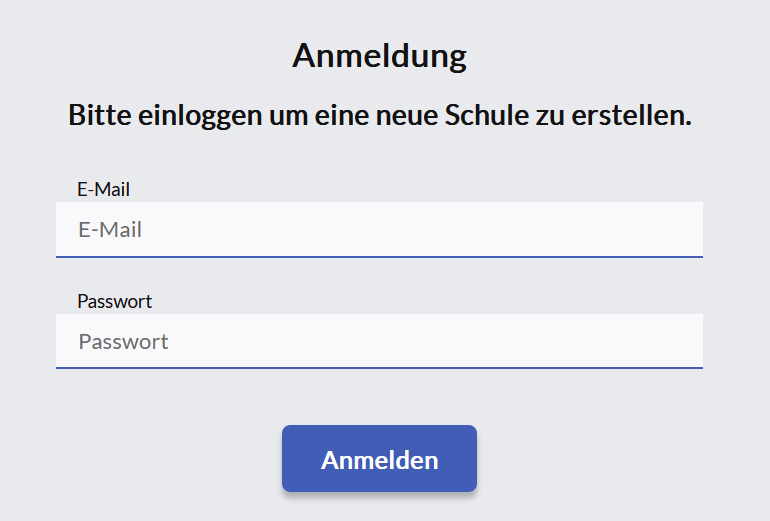The width and height of the screenshot is (770, 521).
Task: Click the E-Mail label above the field
Action: pos(104,189)
